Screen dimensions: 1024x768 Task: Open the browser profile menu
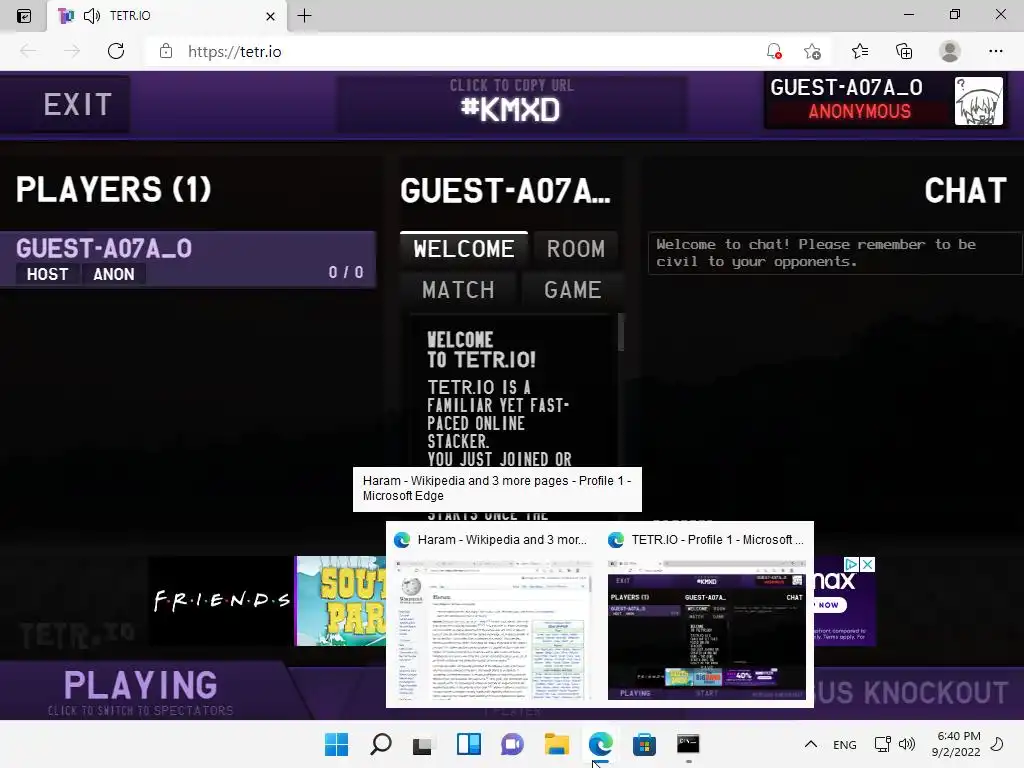click(x=950, y=52)
